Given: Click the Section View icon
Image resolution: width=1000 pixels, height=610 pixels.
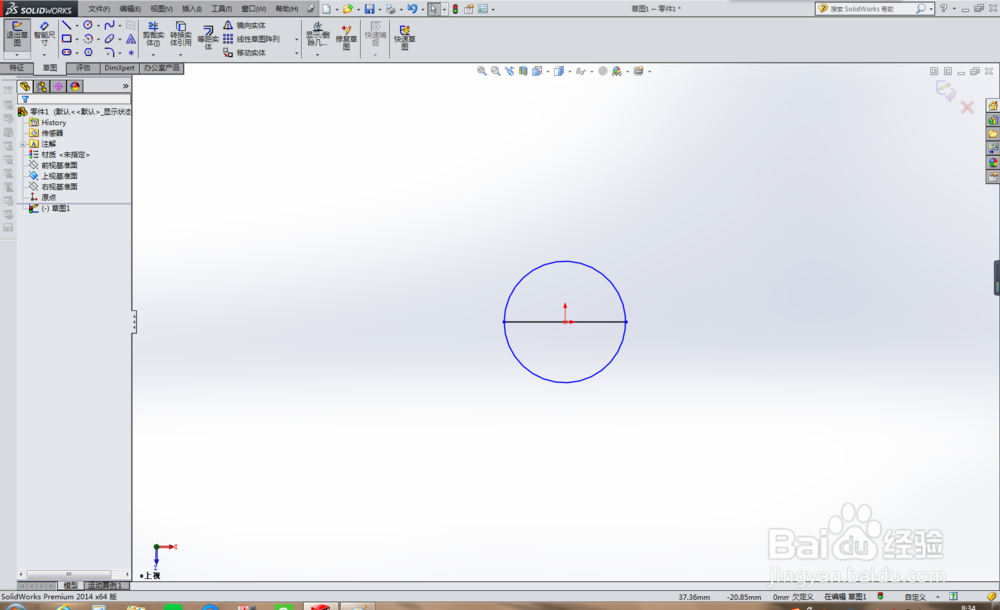Looking at the screenshot, I should [x=523, y=71].
